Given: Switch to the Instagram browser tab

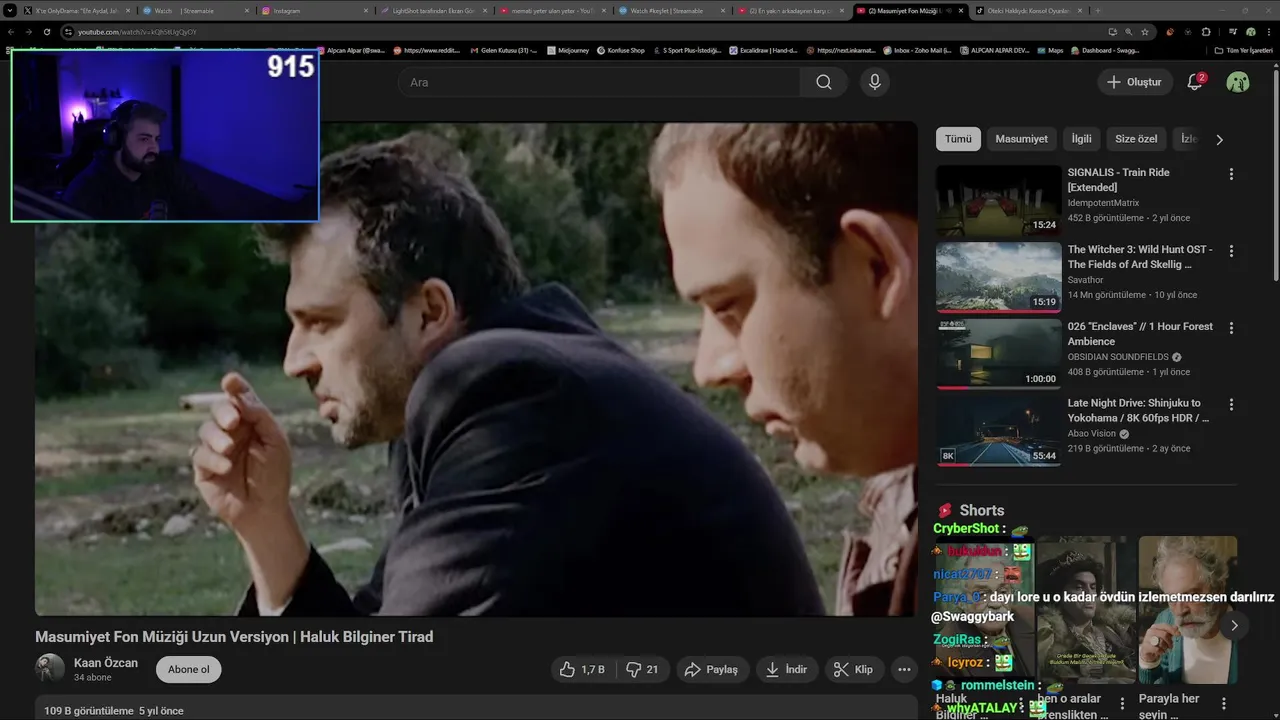Looking at the screenshot, I should click(314, 10).
